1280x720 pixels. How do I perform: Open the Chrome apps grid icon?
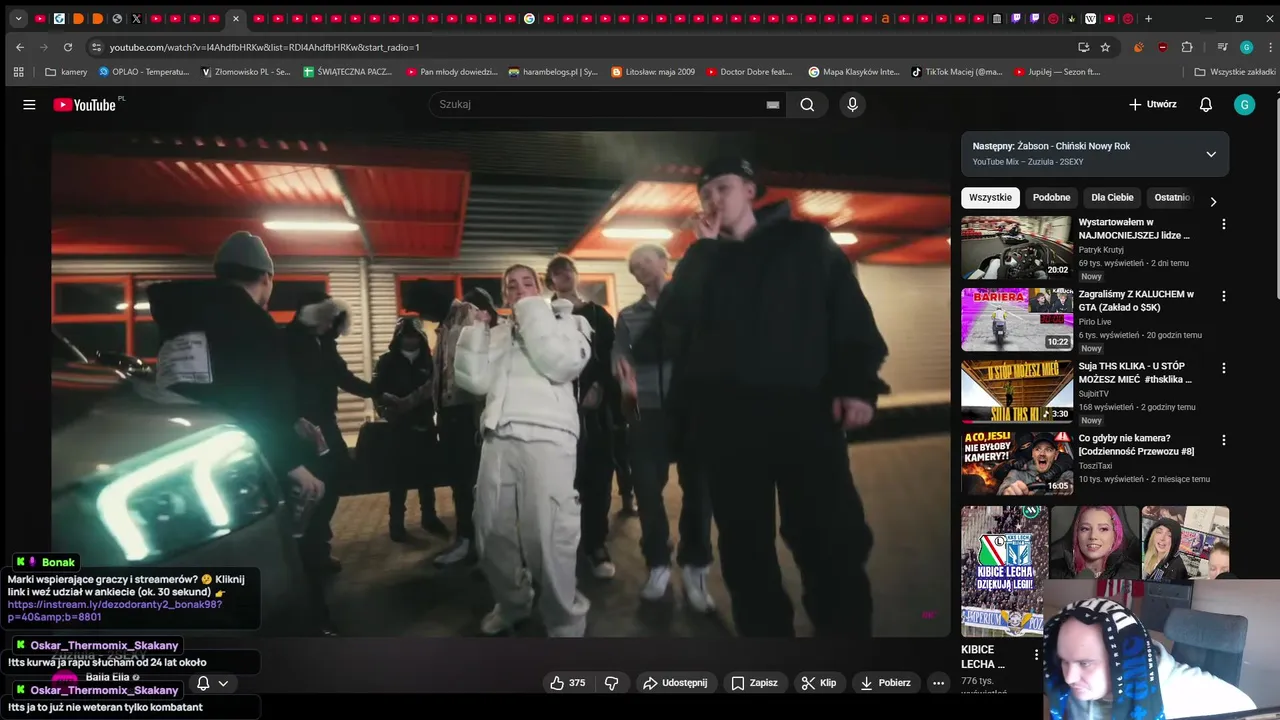click(18, 72)
